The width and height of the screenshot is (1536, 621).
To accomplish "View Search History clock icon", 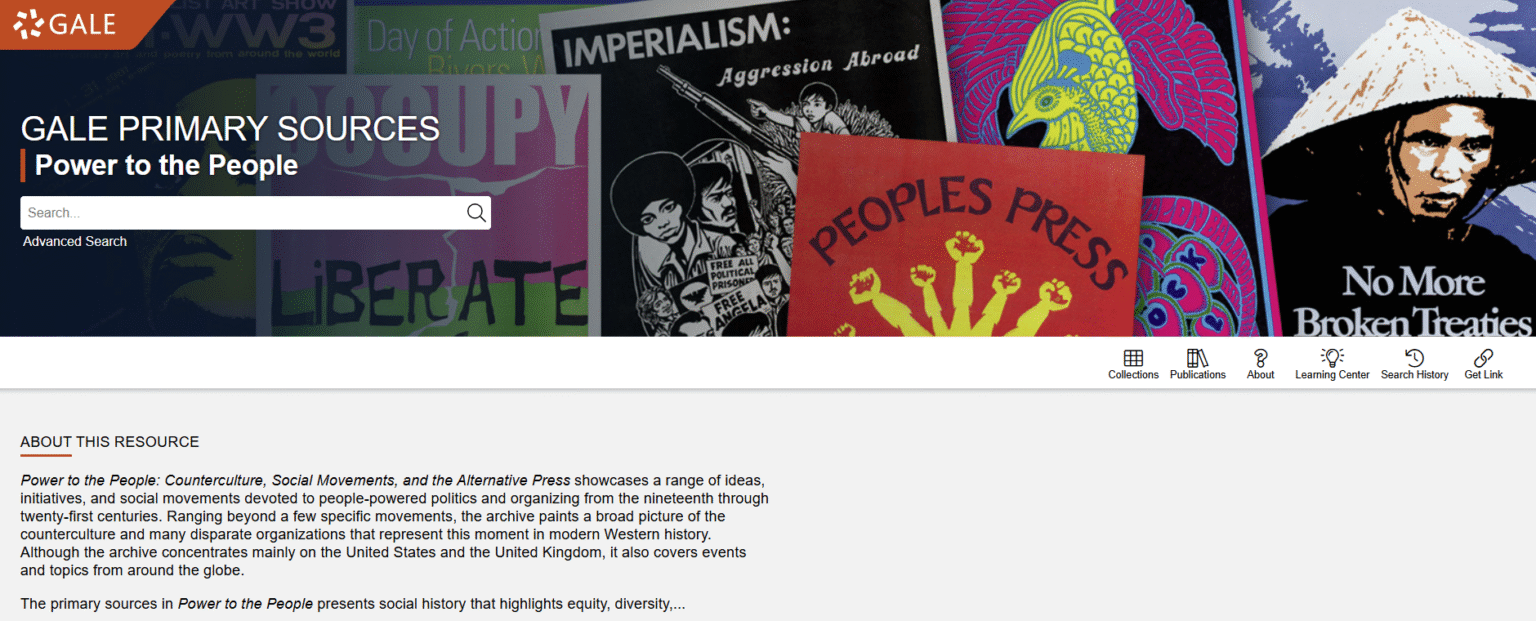I will pyautogui.click(x=1414, y=358).
